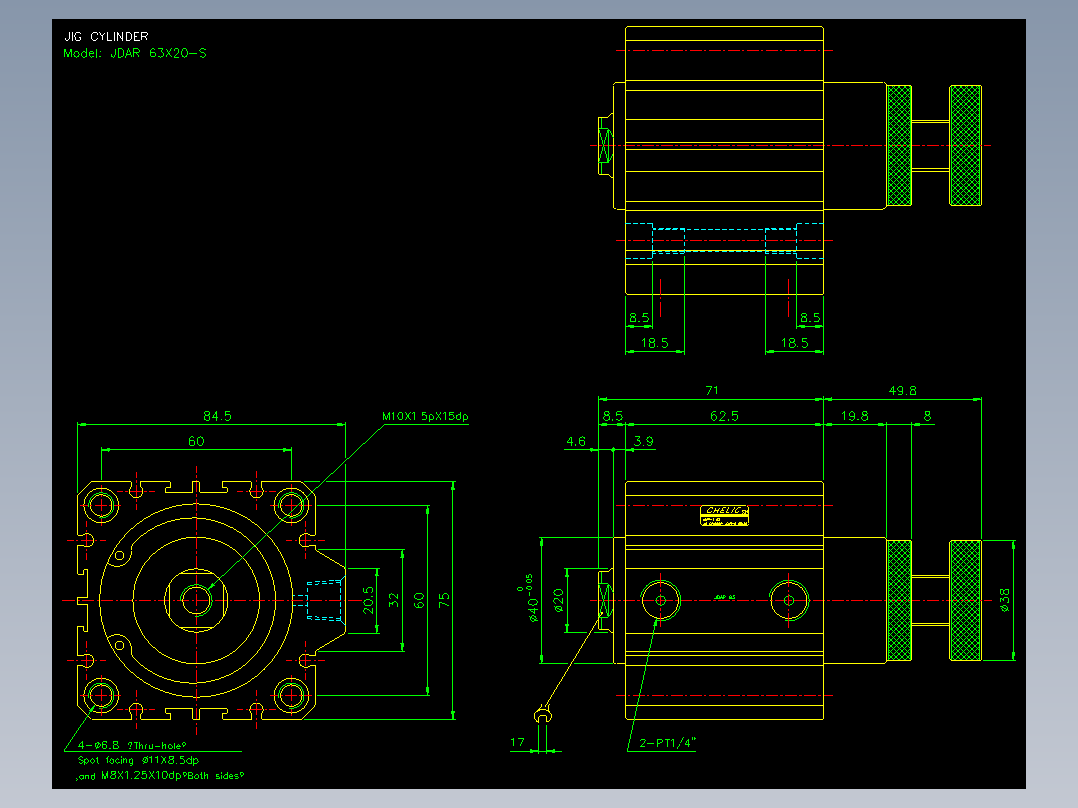The image size is (1078, 808).
Task: Select the 3.9 dimension
Action: (x=644, y=441)
